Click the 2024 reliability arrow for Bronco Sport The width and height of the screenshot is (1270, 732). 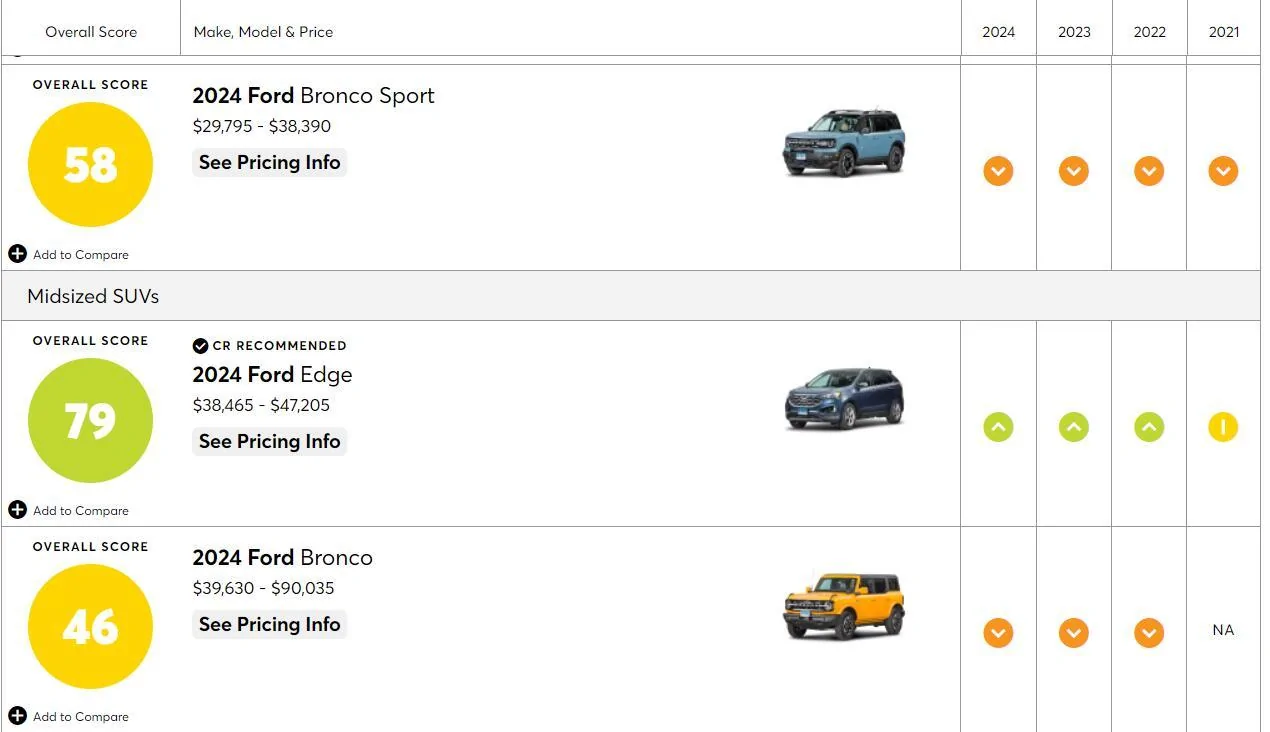pos(998,171)
